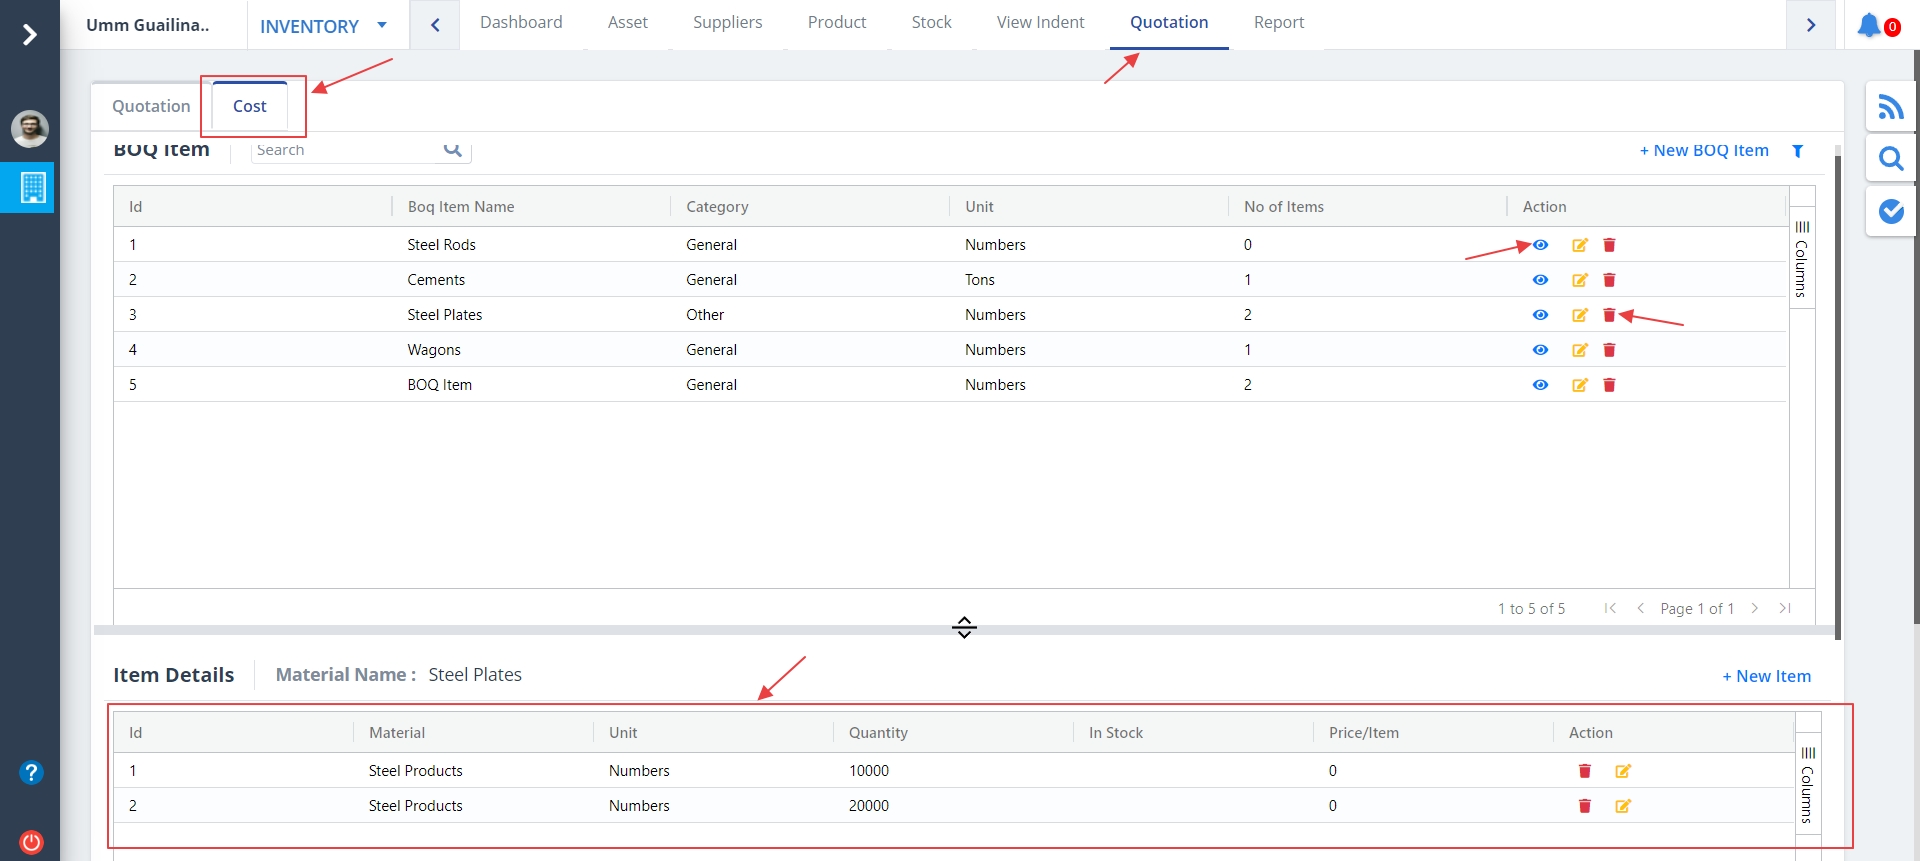Open the RSS feed side icon
The width and height of the screenshot is (1920, 861).
click(x=1890, y=107)
